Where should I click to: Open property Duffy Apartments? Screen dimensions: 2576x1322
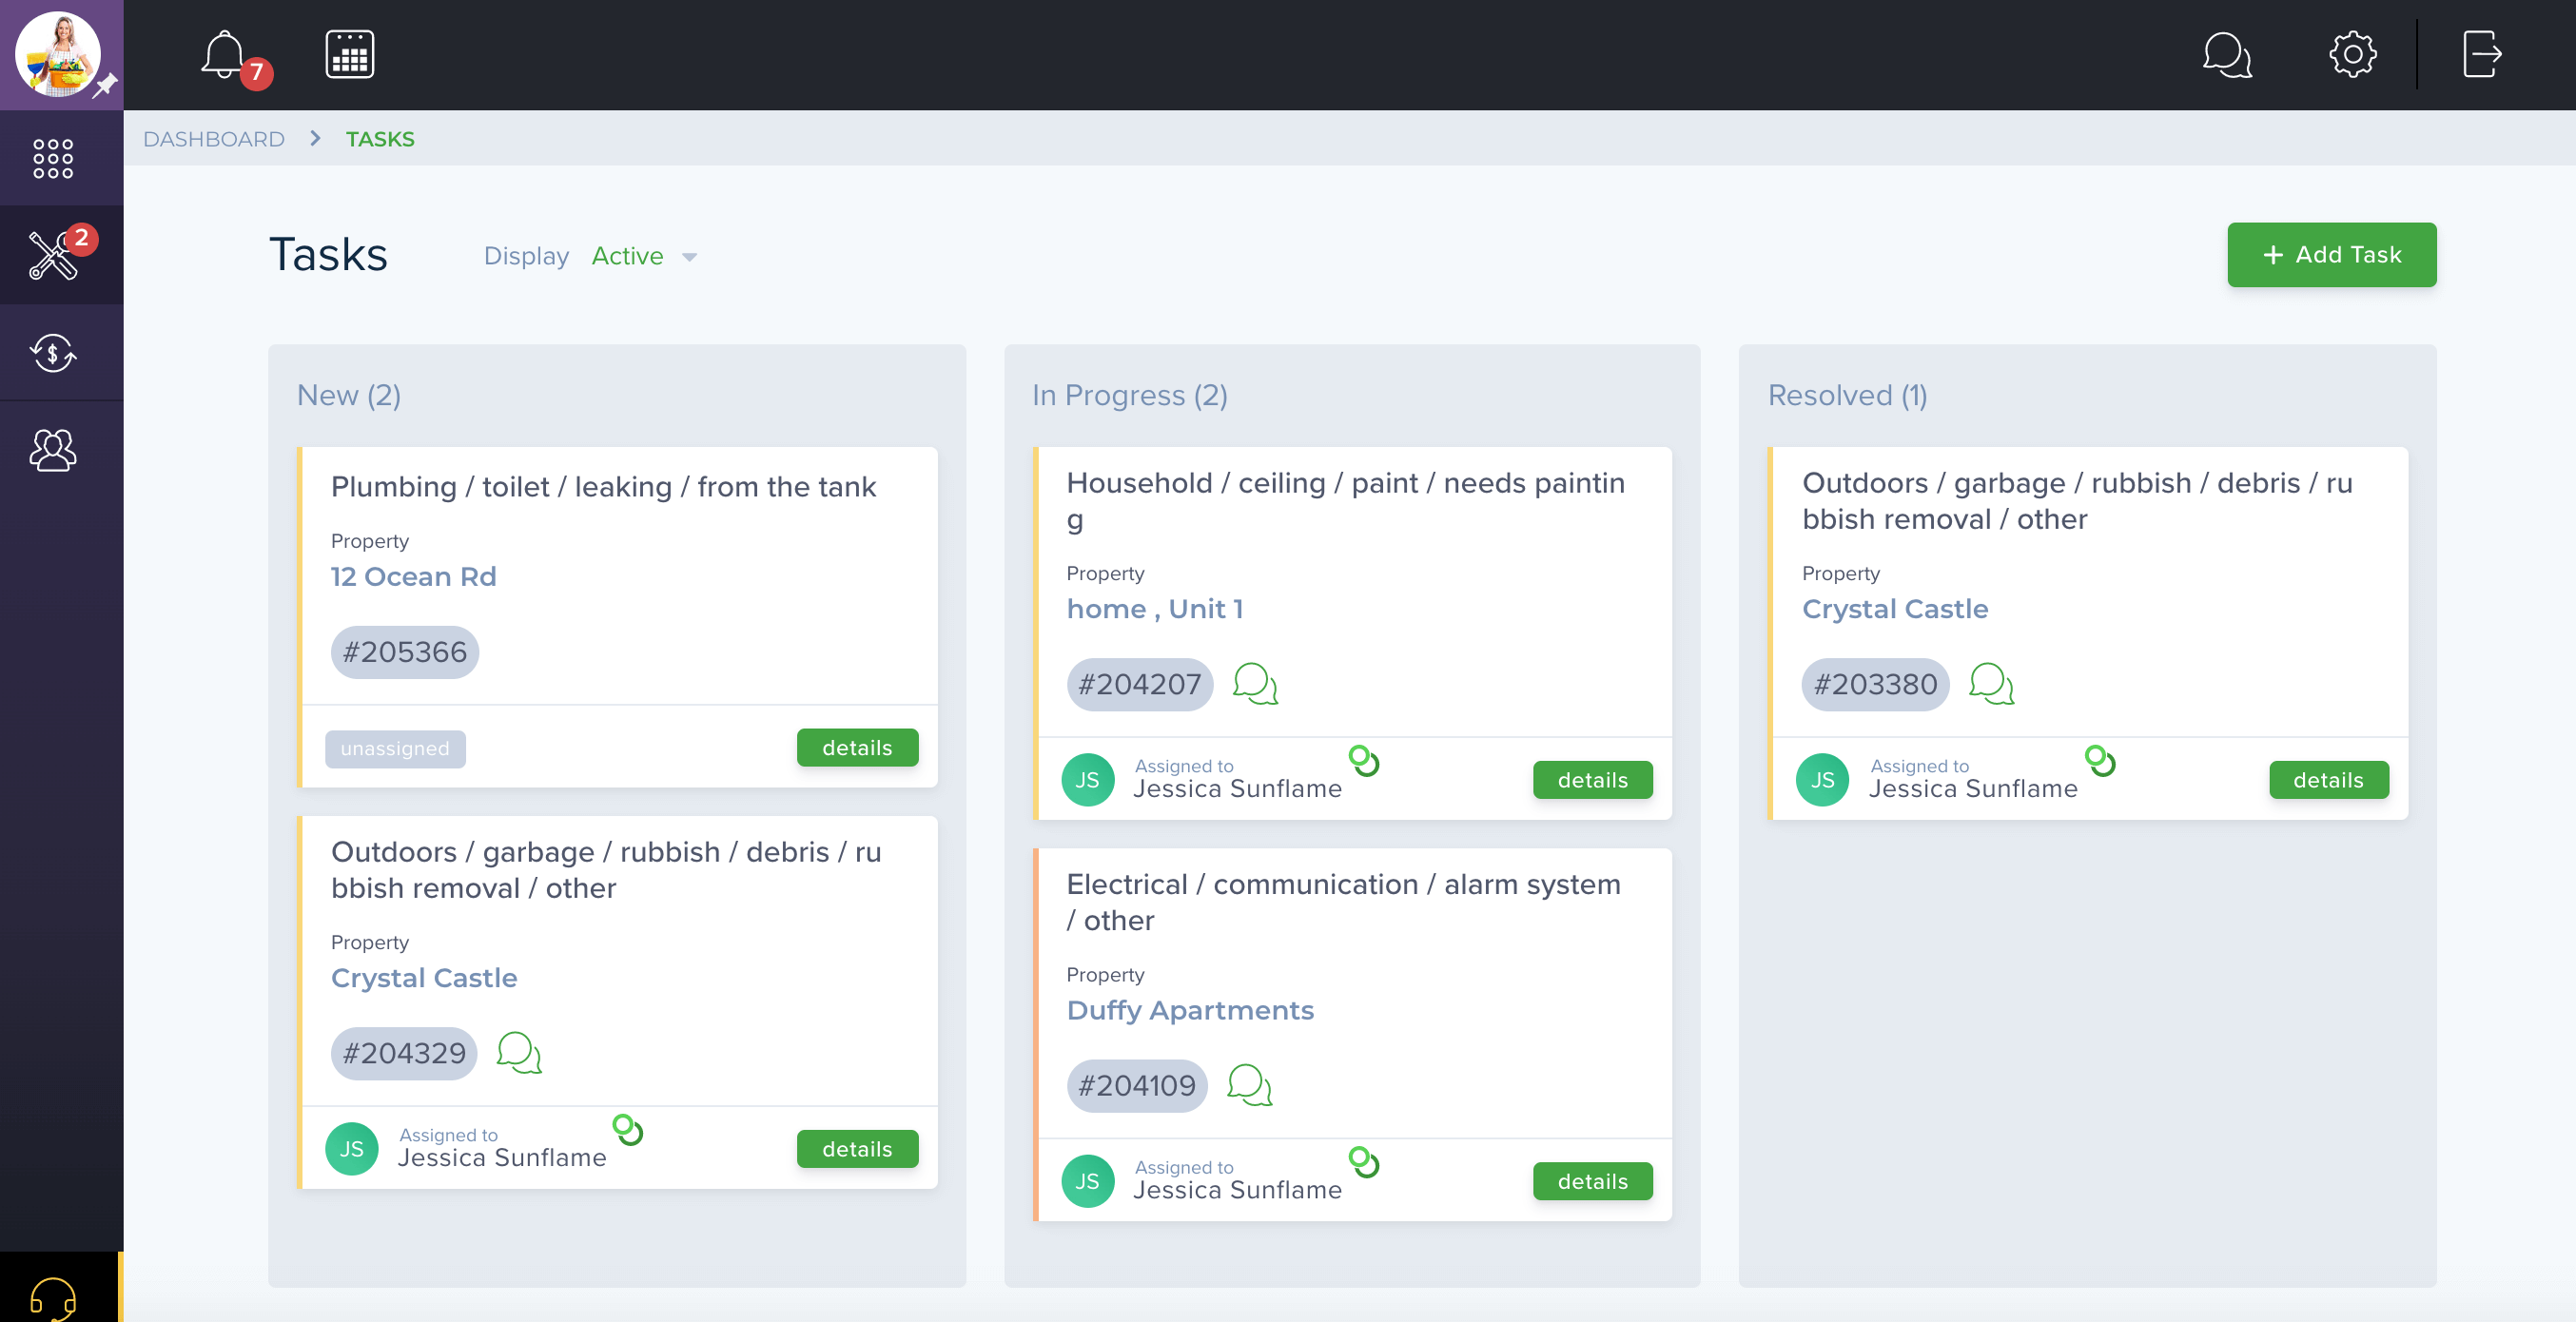click(1190, 1009)
